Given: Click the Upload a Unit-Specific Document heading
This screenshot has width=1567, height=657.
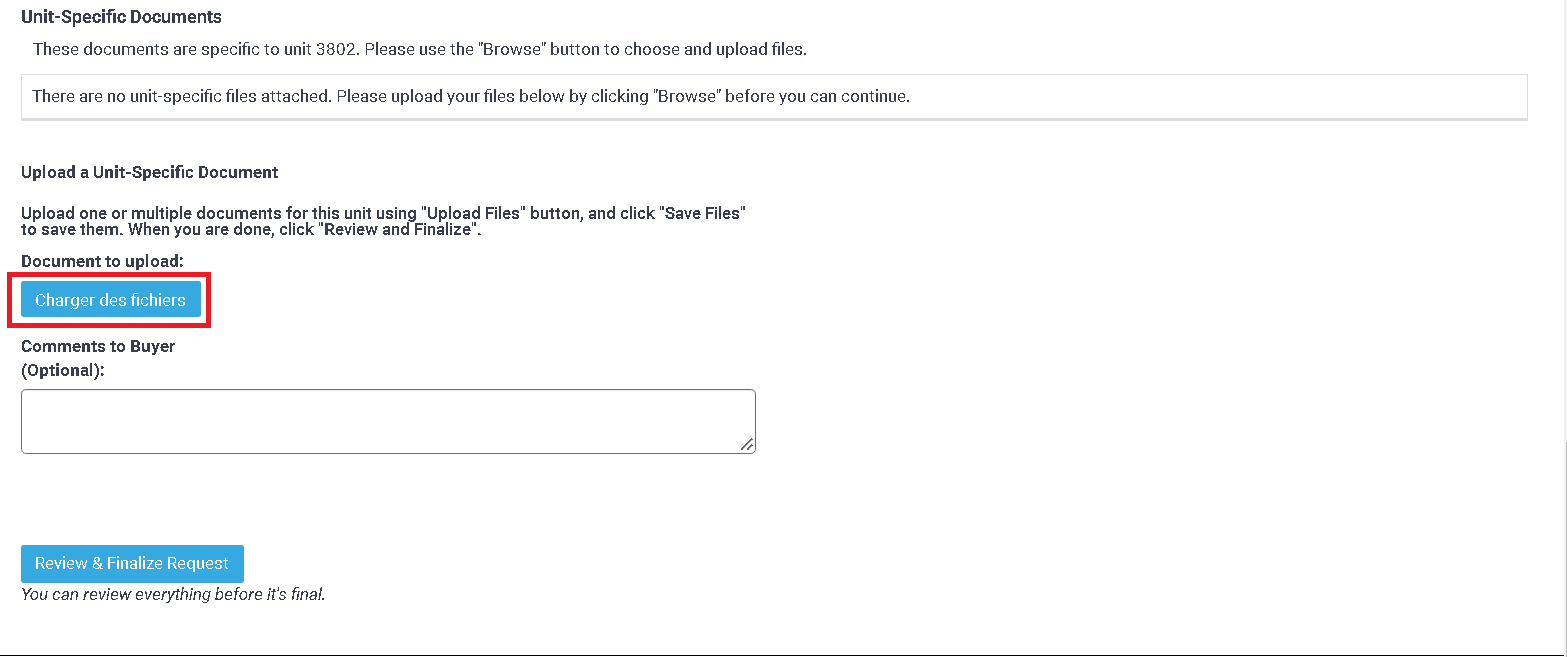Looking at the screenshot, I should pyautogui.click(x=150, y=172).
